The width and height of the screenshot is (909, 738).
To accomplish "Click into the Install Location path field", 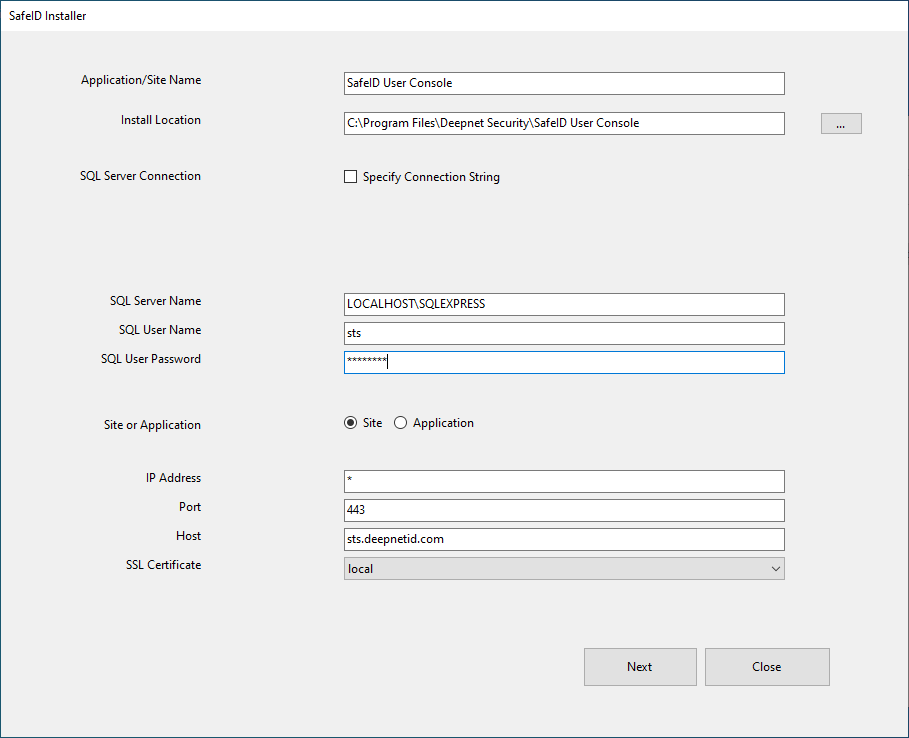I will tap(563, 123).
